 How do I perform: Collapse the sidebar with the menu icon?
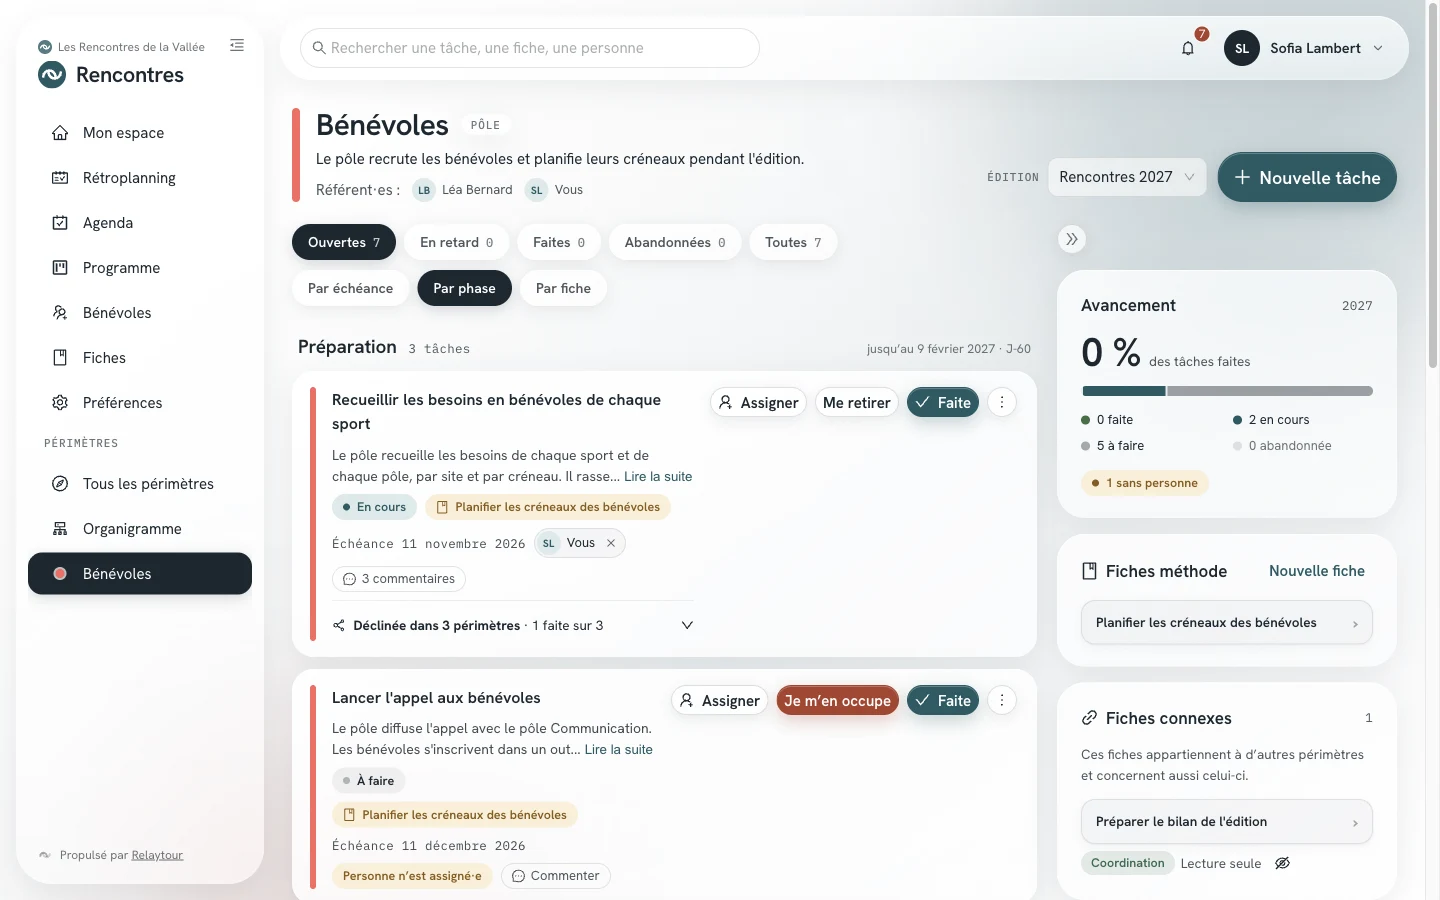click(237, 45)
